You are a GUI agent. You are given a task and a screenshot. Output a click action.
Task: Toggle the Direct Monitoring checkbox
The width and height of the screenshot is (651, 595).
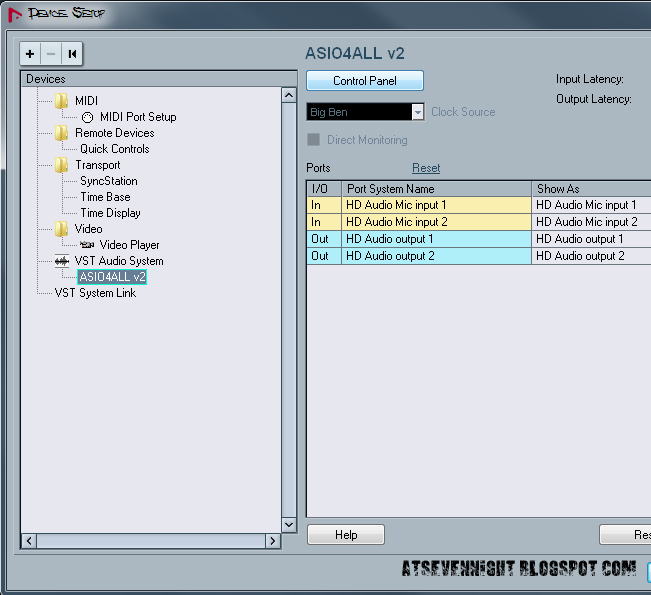point(313,140)
